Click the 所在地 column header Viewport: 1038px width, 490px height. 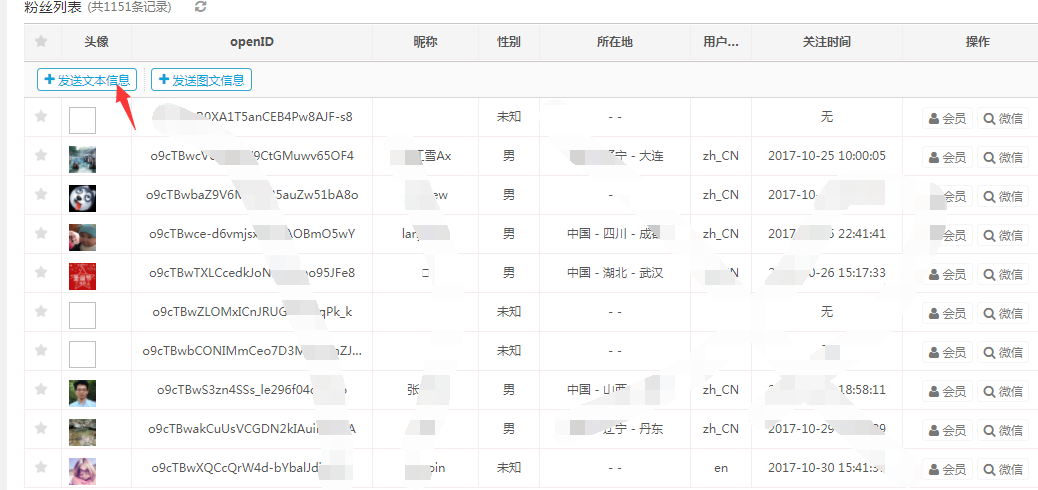(x=614, y=42)
